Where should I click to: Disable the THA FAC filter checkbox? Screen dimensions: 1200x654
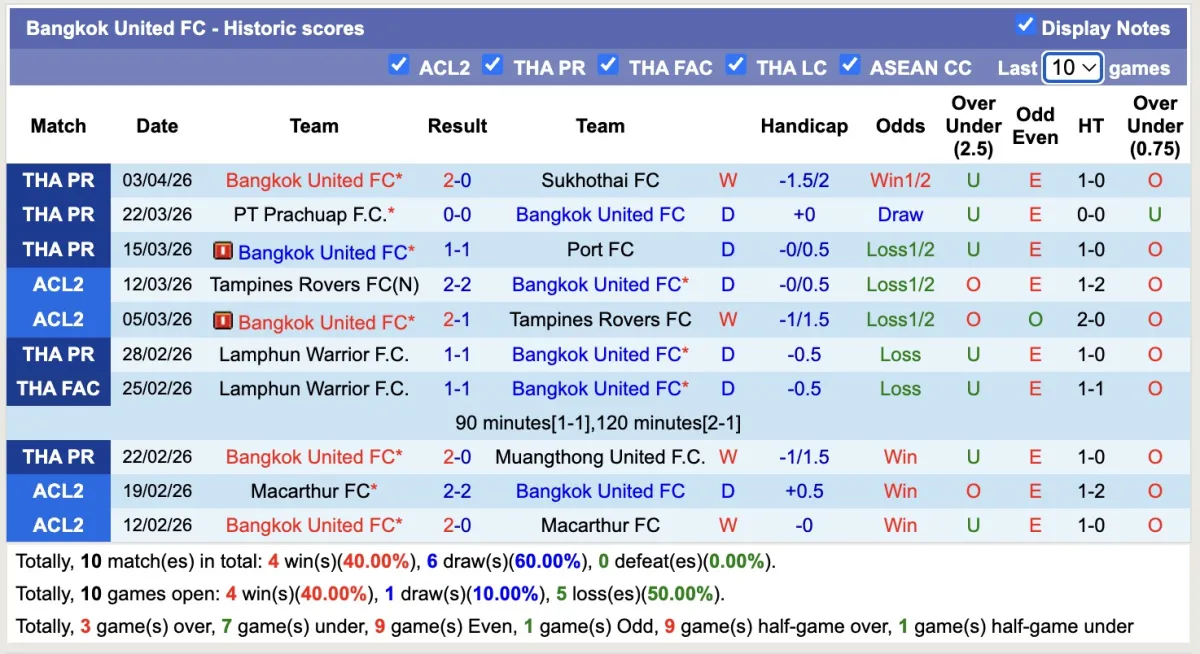tap(608, 66)
